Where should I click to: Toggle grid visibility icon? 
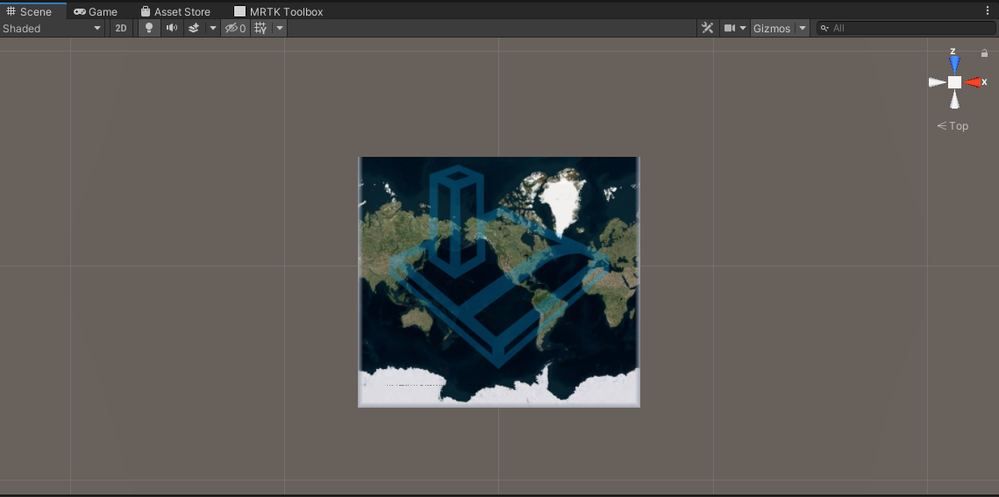261,28
